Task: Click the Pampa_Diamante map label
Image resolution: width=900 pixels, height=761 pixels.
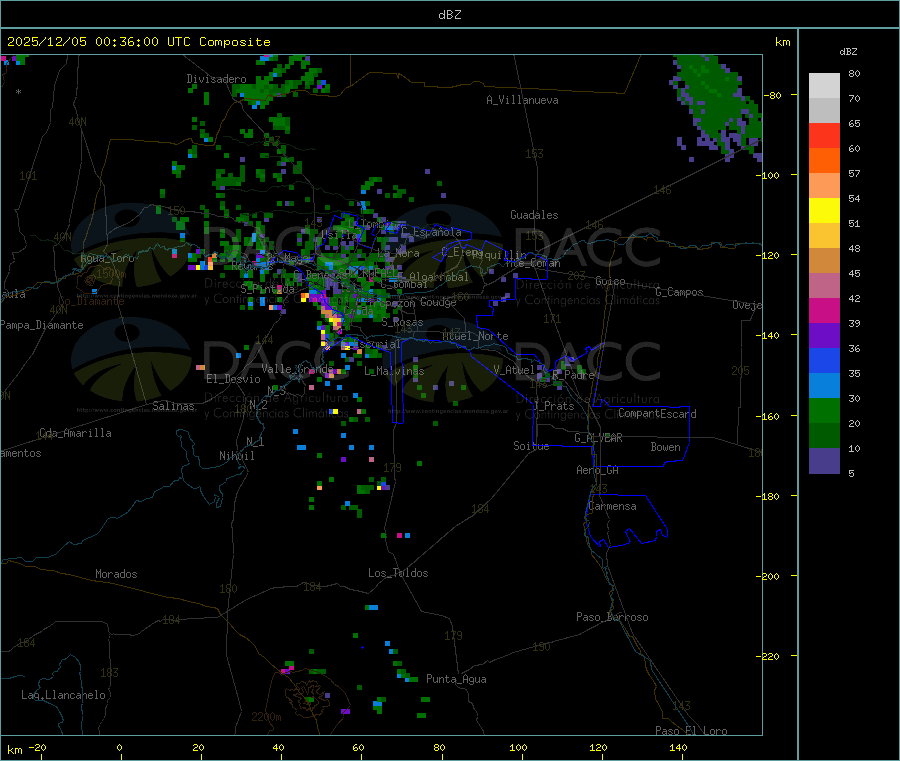Action: click(41, 325)
